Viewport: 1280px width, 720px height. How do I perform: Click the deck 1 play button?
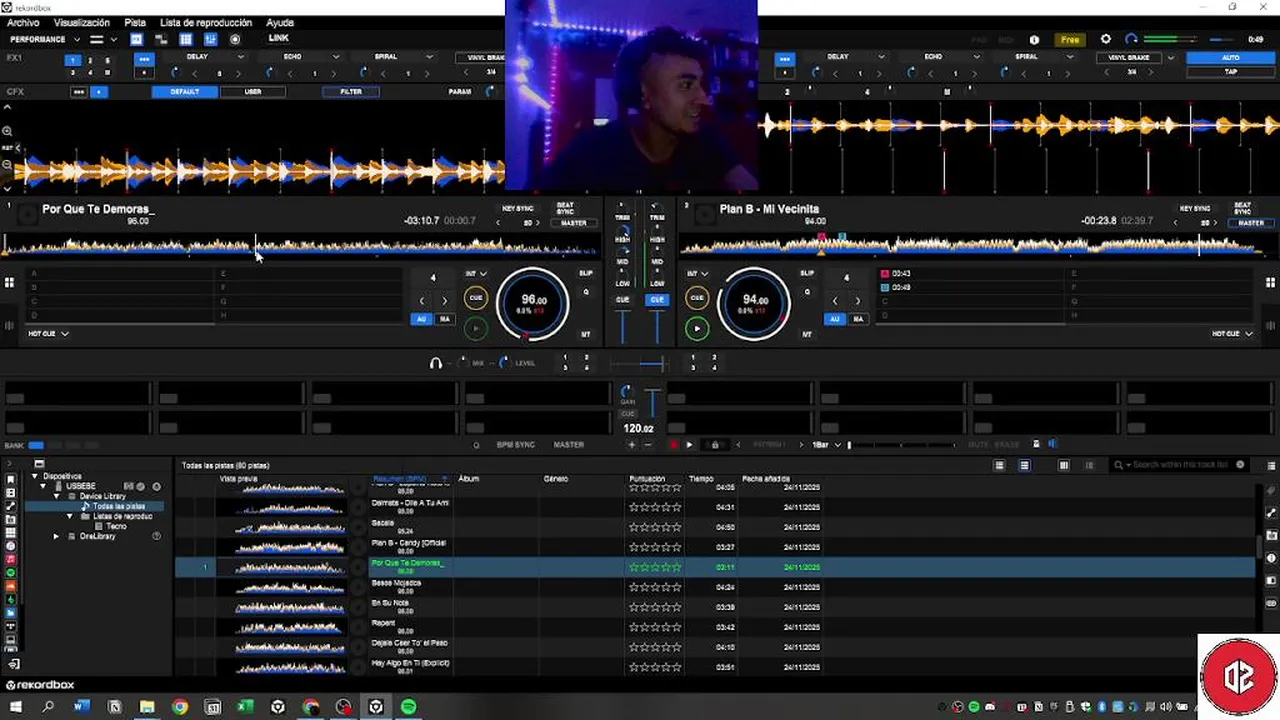click(x=476, y=328)
